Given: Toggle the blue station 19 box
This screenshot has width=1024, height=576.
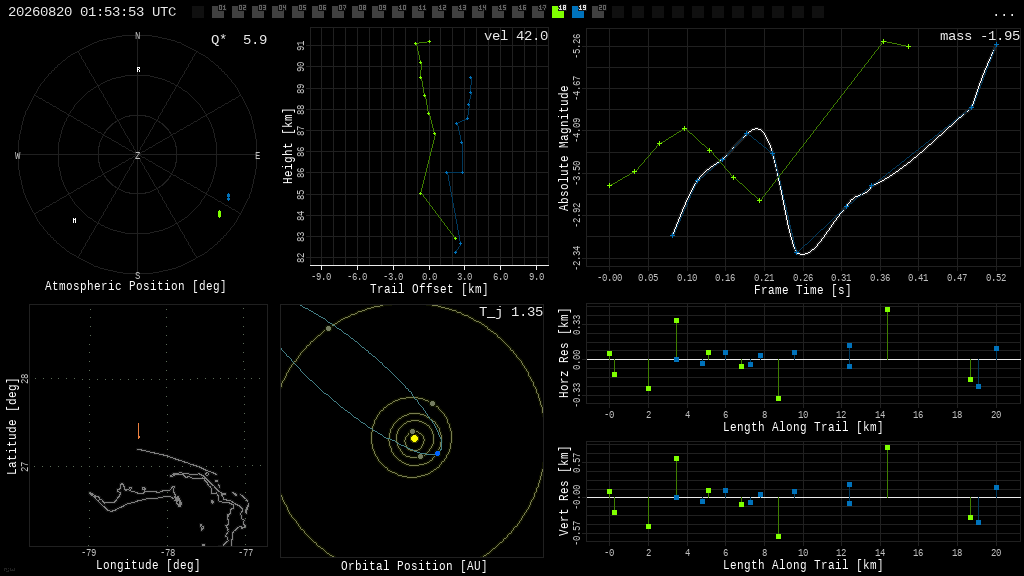Looking at the screenshot, I should 579,12.
